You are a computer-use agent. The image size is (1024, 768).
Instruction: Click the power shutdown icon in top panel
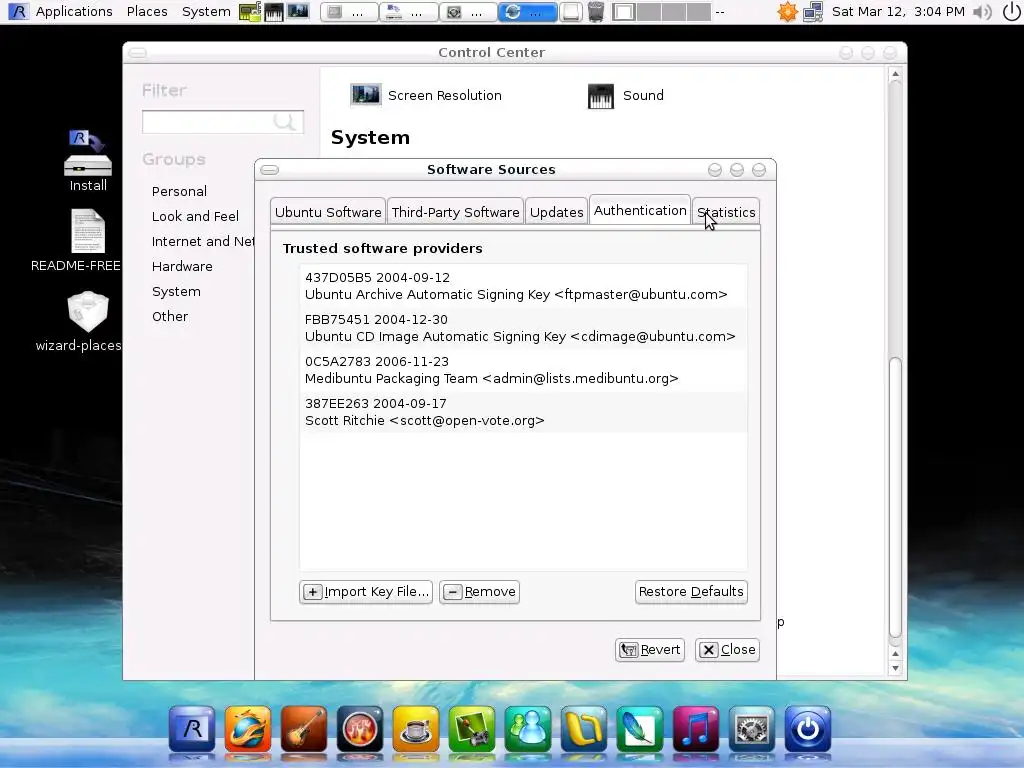coord(1011,12)
